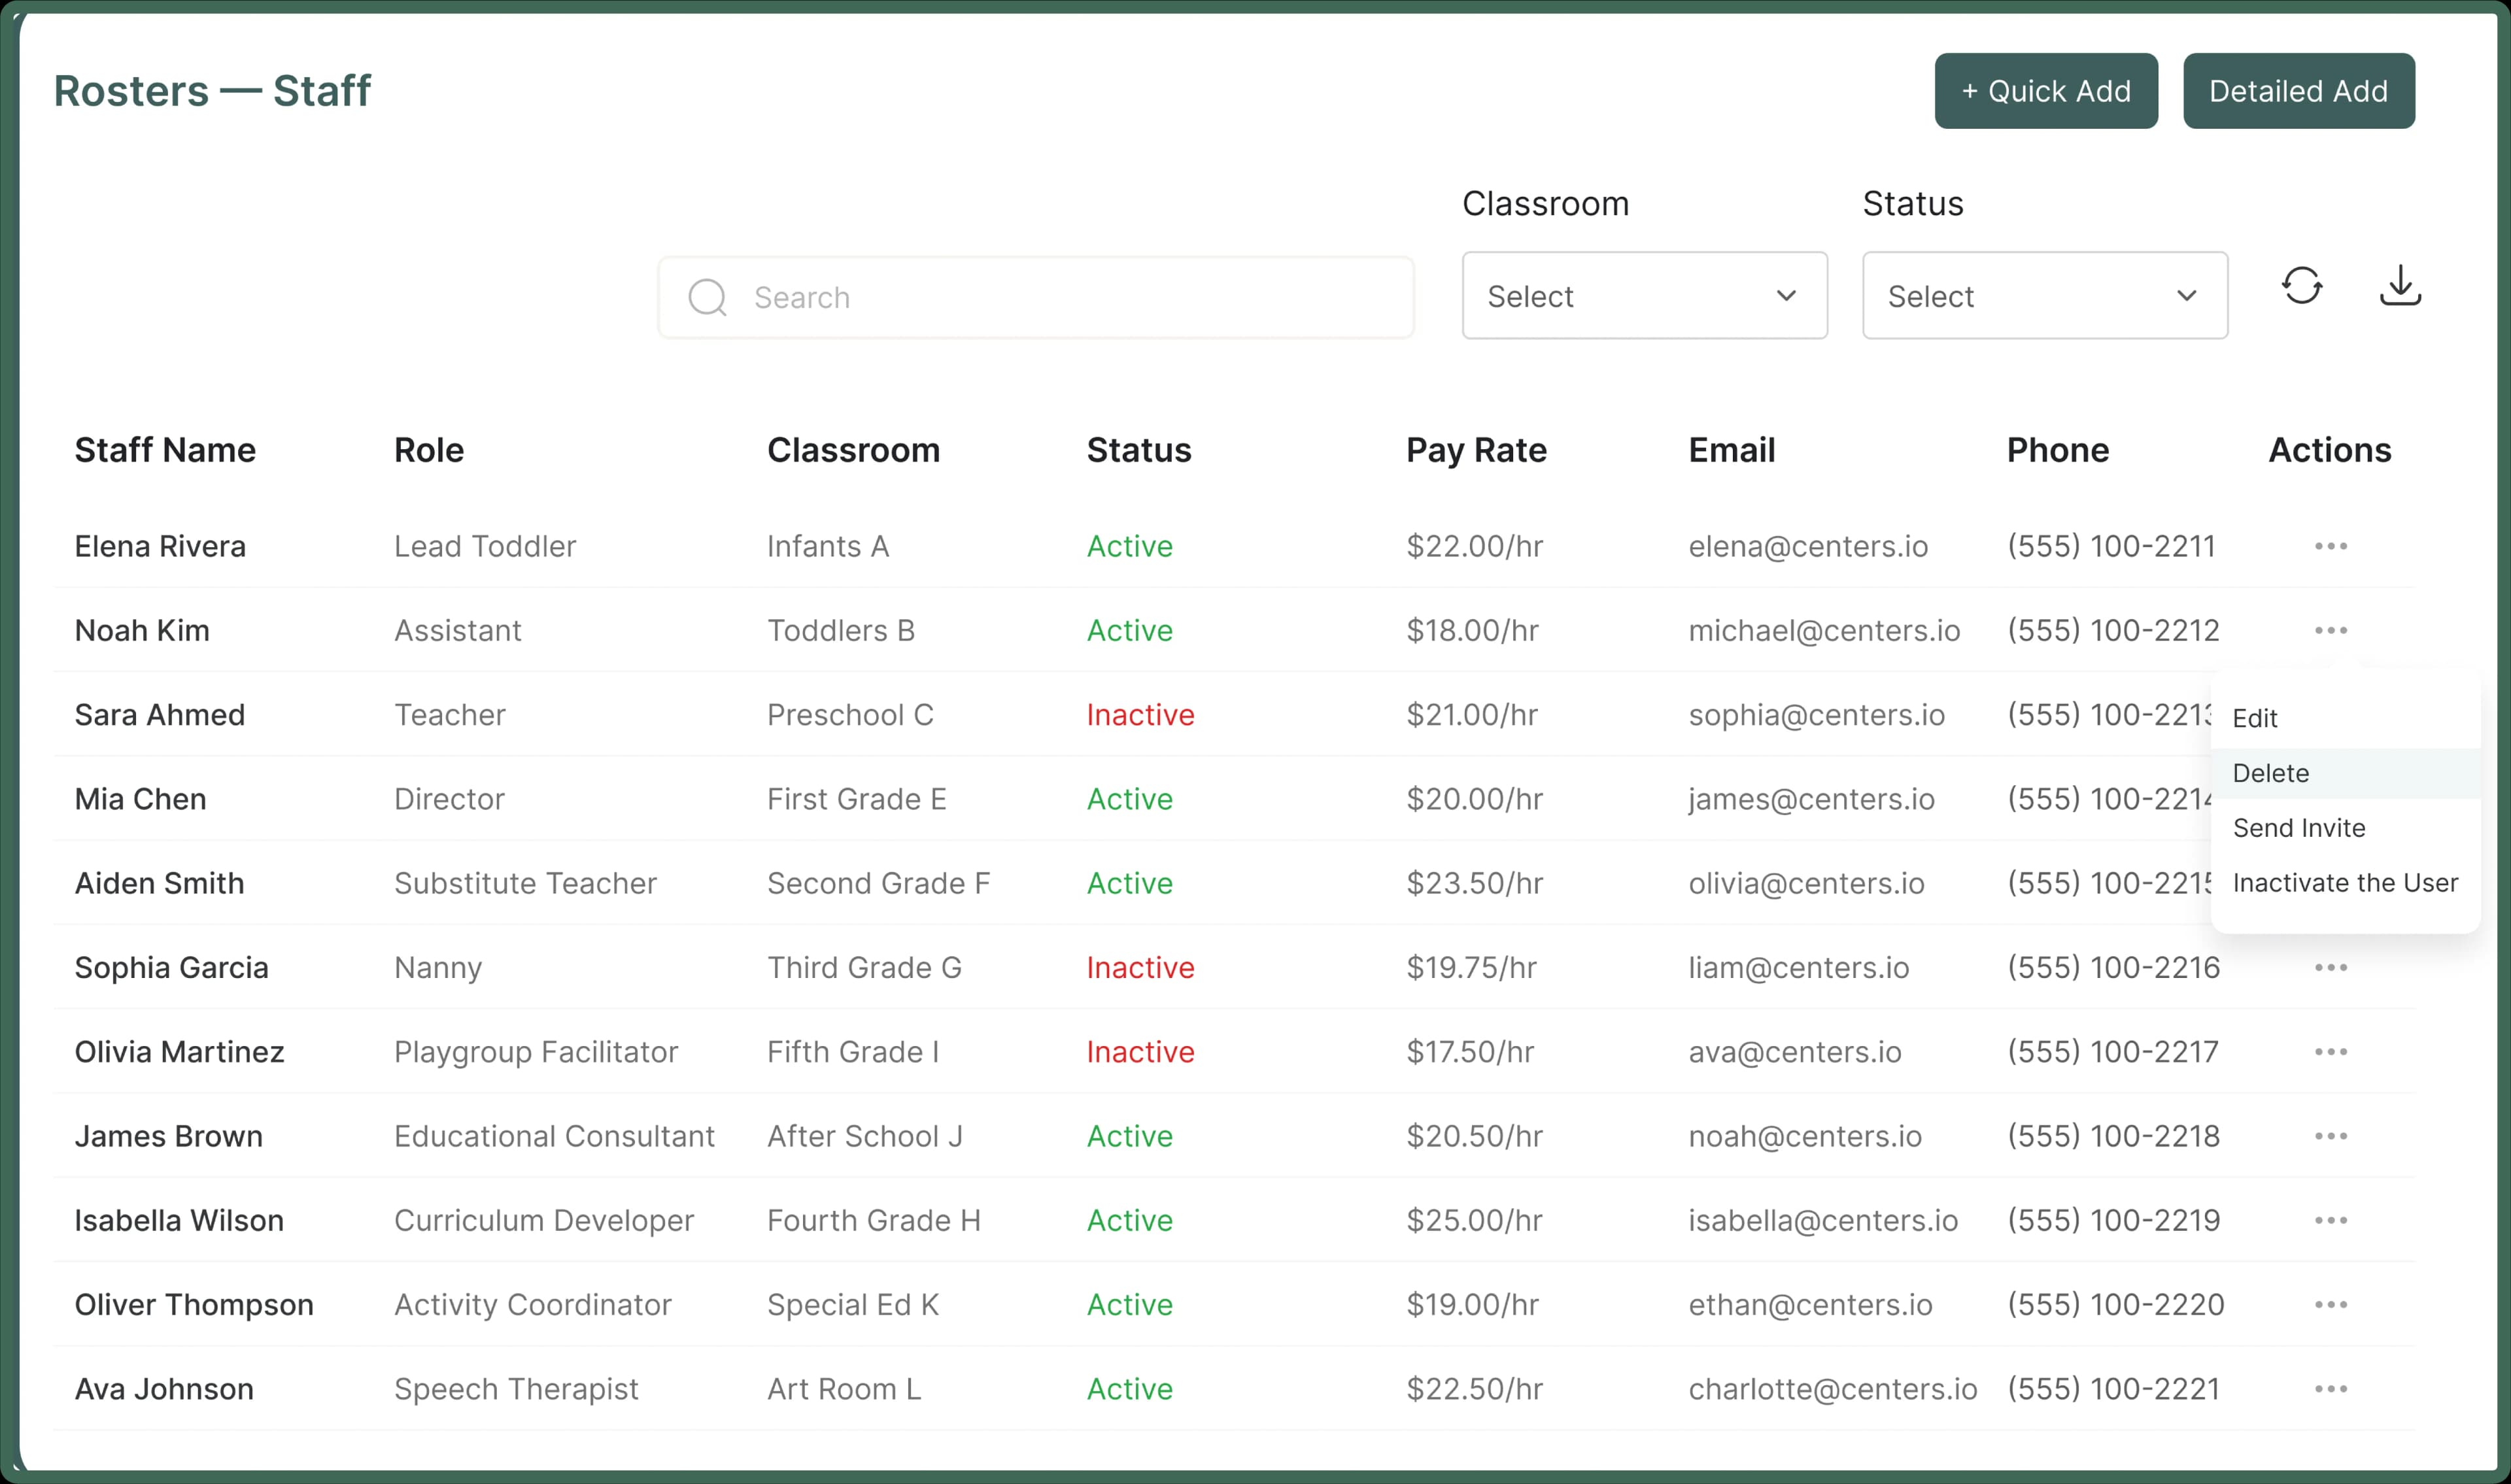Open the actions menu for Olivia Martinez

tap(2331, 1051)
